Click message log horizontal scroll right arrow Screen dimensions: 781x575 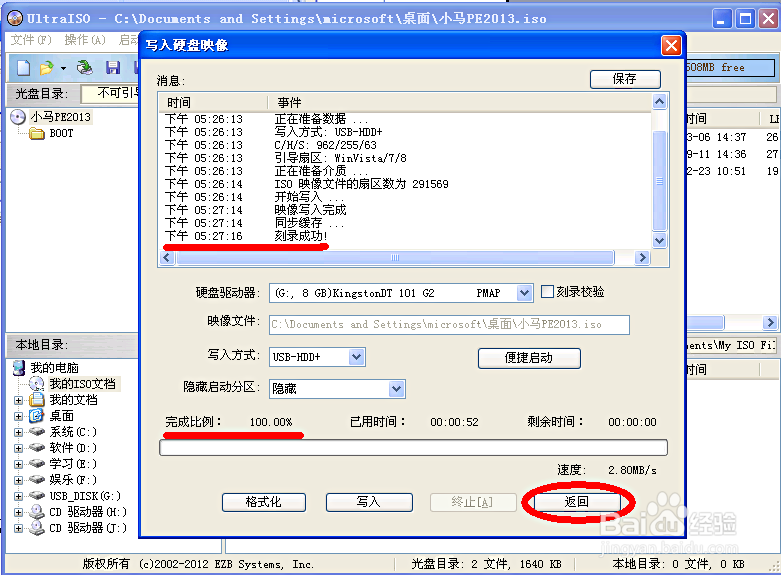coord(642,258)
